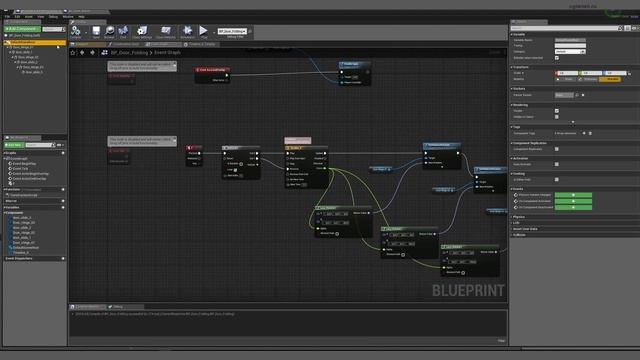
Task: Toggle the Visible rendering checkbox
Action: (557, 111)
